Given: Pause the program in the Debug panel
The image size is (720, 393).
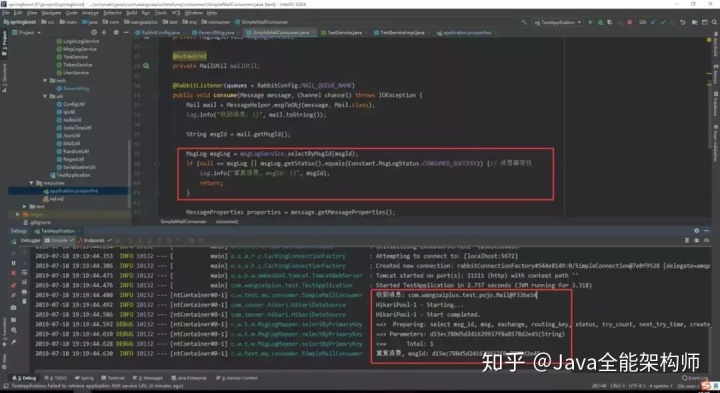Looking at the screenshot, I should [13, 263].
